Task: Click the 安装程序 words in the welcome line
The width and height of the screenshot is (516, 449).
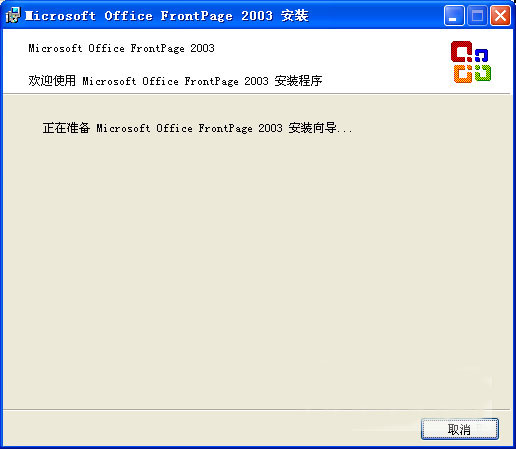Action: click(298, 81)
